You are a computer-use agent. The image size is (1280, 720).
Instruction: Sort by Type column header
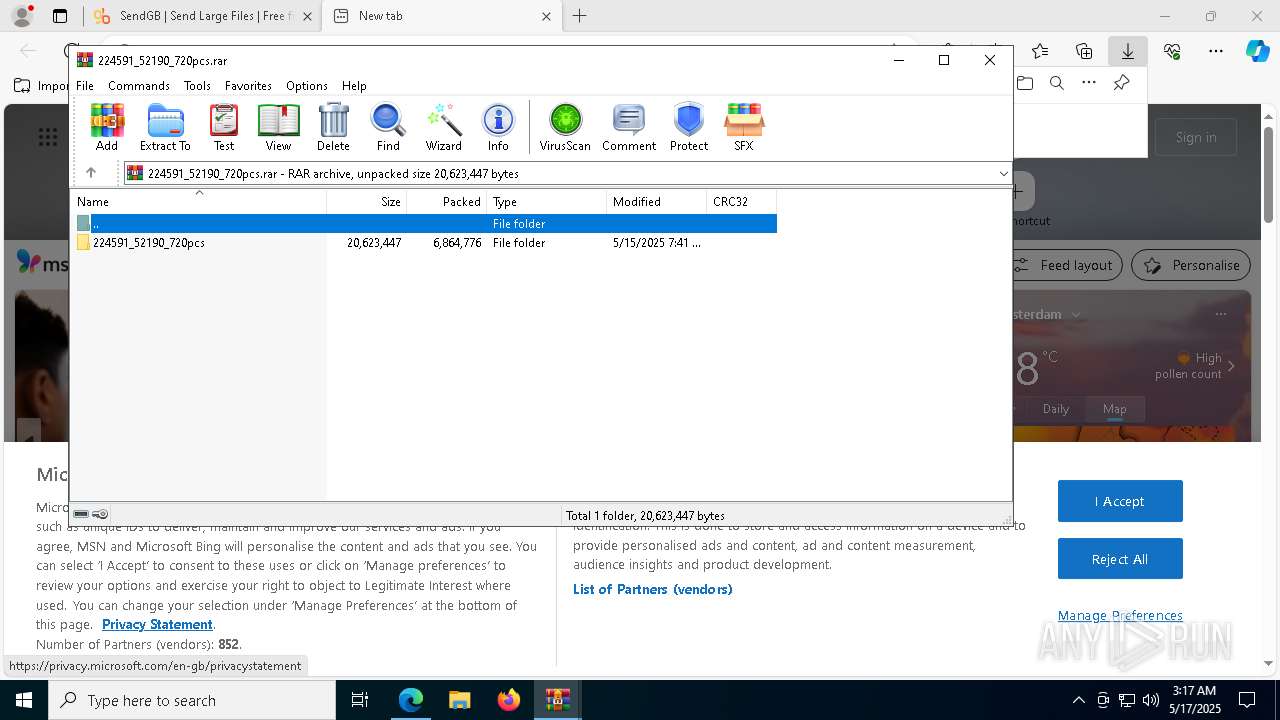[547, 201]
